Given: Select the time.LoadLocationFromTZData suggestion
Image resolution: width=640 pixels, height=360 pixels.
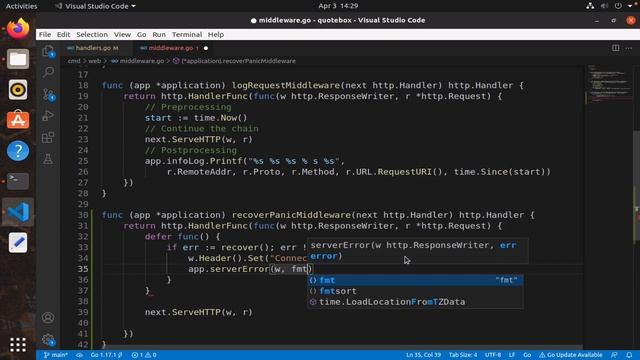Looking at the screenshot, I should 415,302.
